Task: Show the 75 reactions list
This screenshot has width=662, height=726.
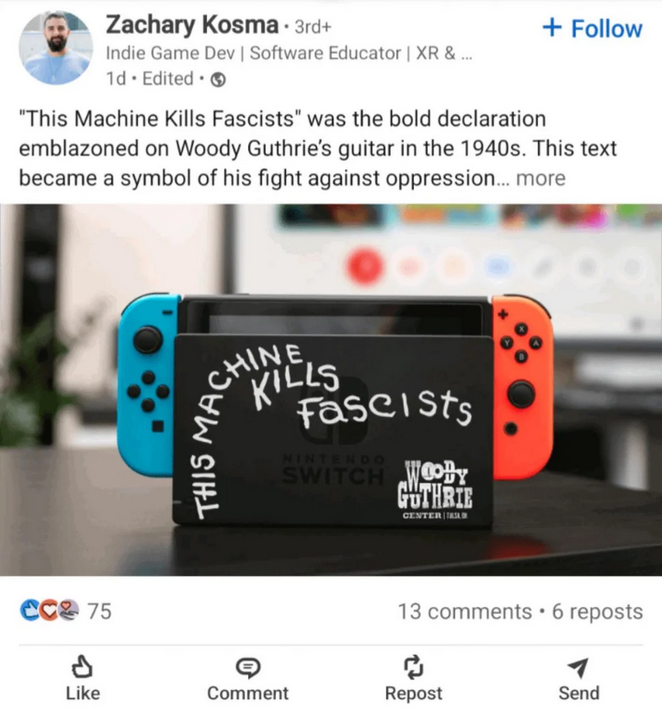Action: pyautogui.click(x=100, y=611)
